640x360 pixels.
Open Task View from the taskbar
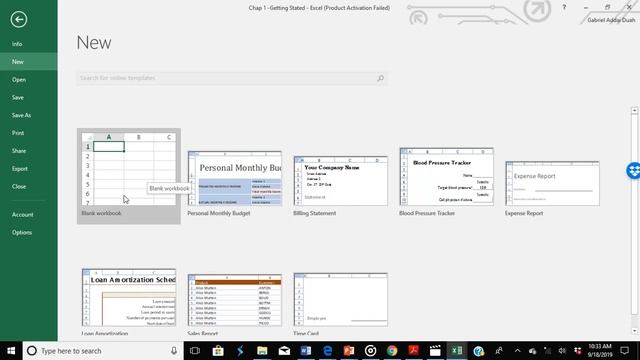(x=195, y=351)
